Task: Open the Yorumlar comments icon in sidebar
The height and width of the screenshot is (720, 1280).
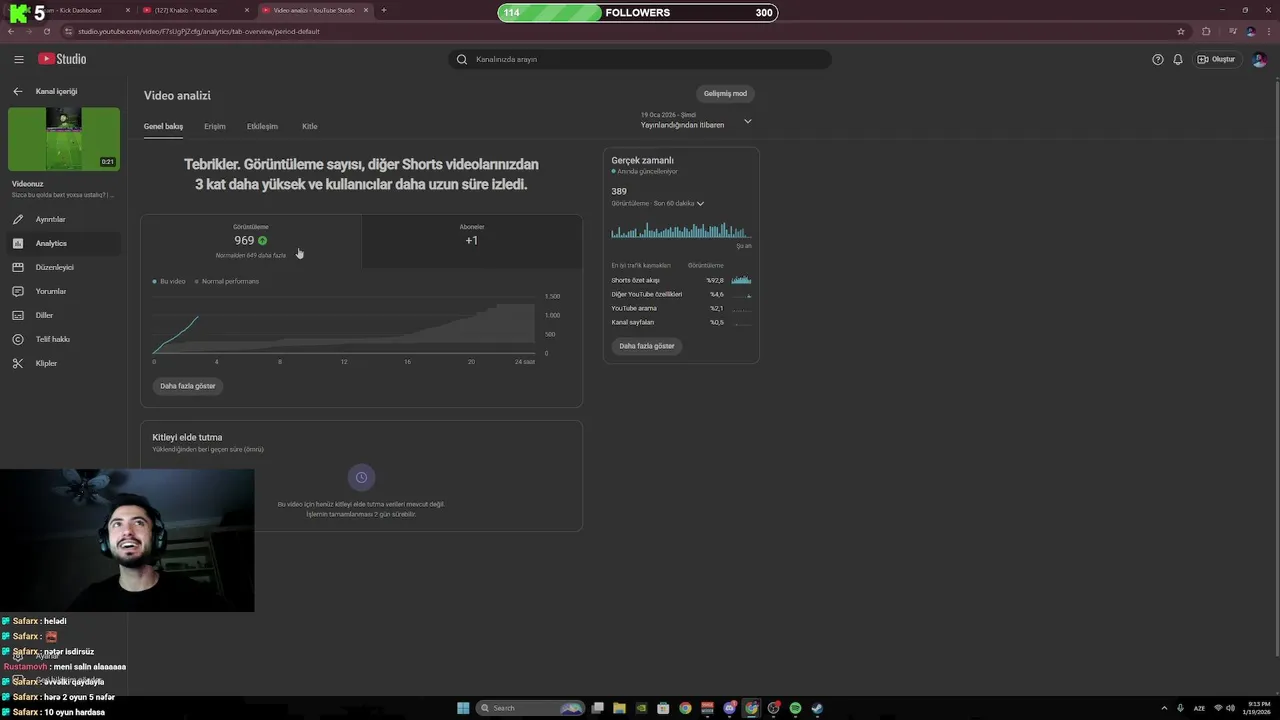Action: [17, 291]
